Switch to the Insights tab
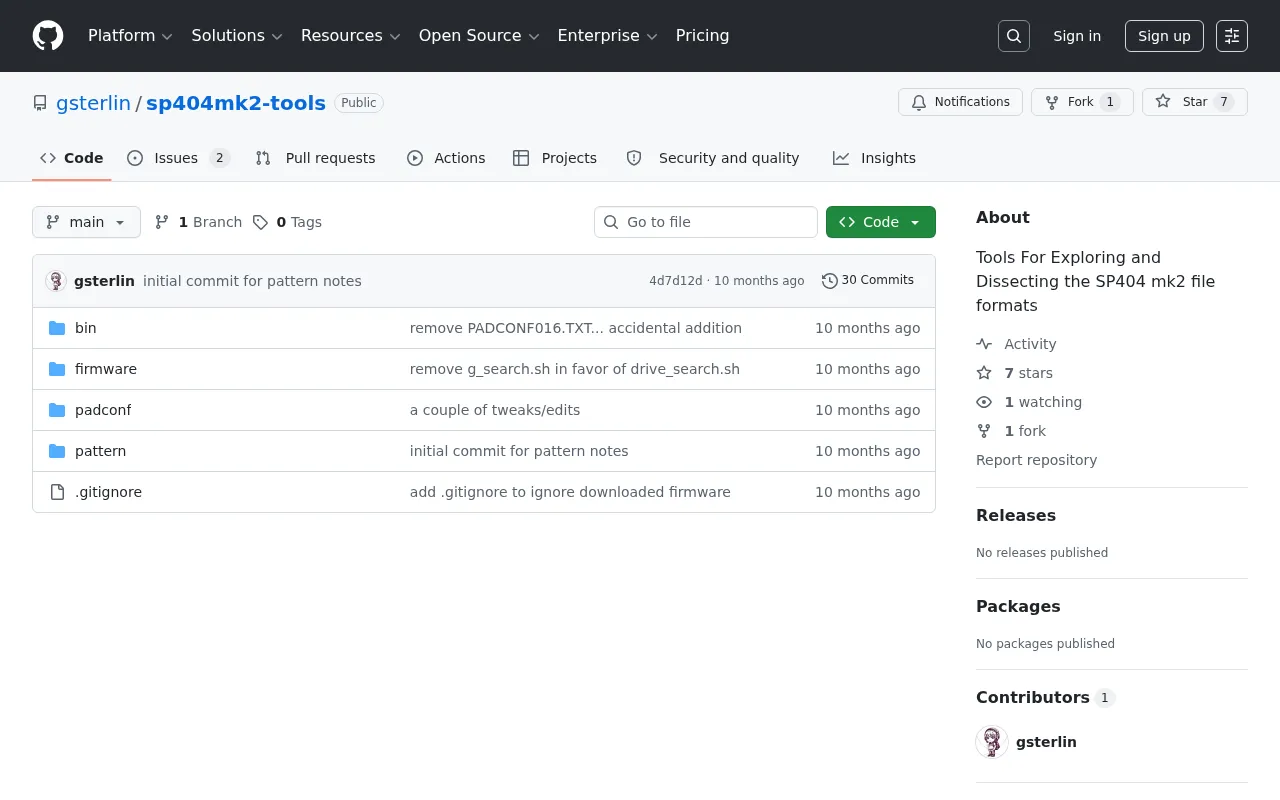This screenshot has height=800, width=1280. click(874, 158)
